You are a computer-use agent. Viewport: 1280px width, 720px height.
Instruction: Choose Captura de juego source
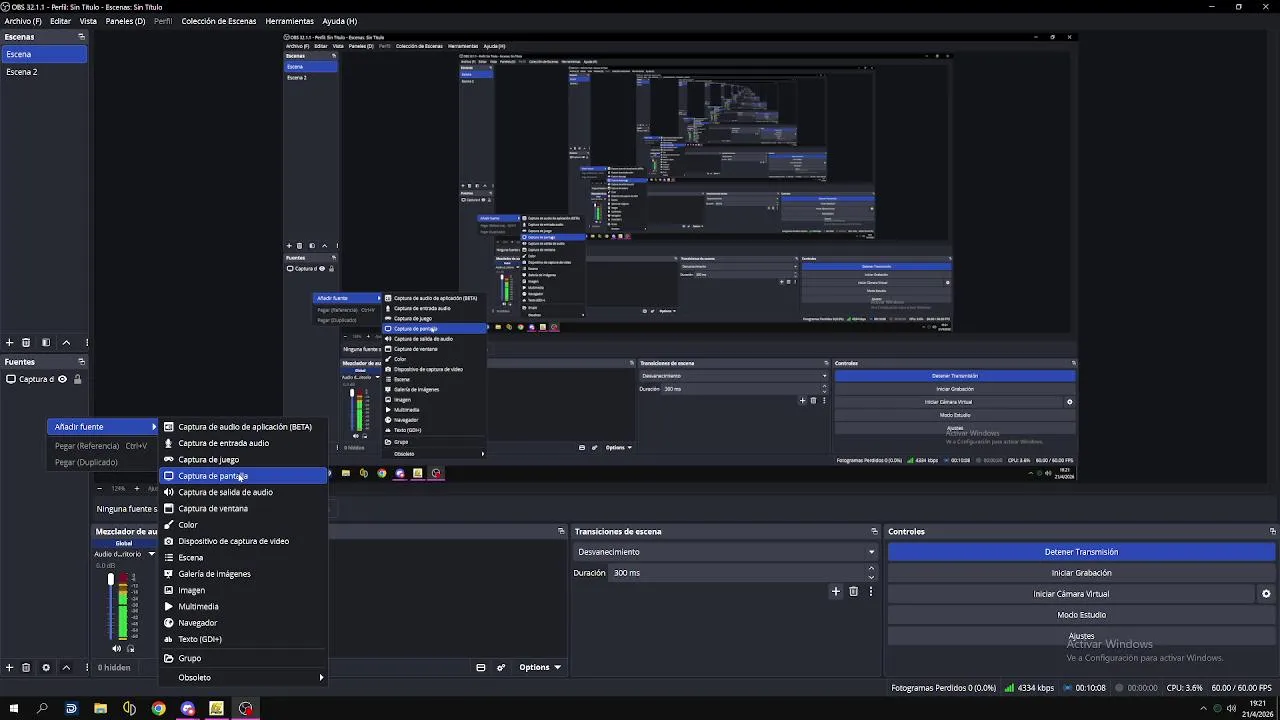244,459
